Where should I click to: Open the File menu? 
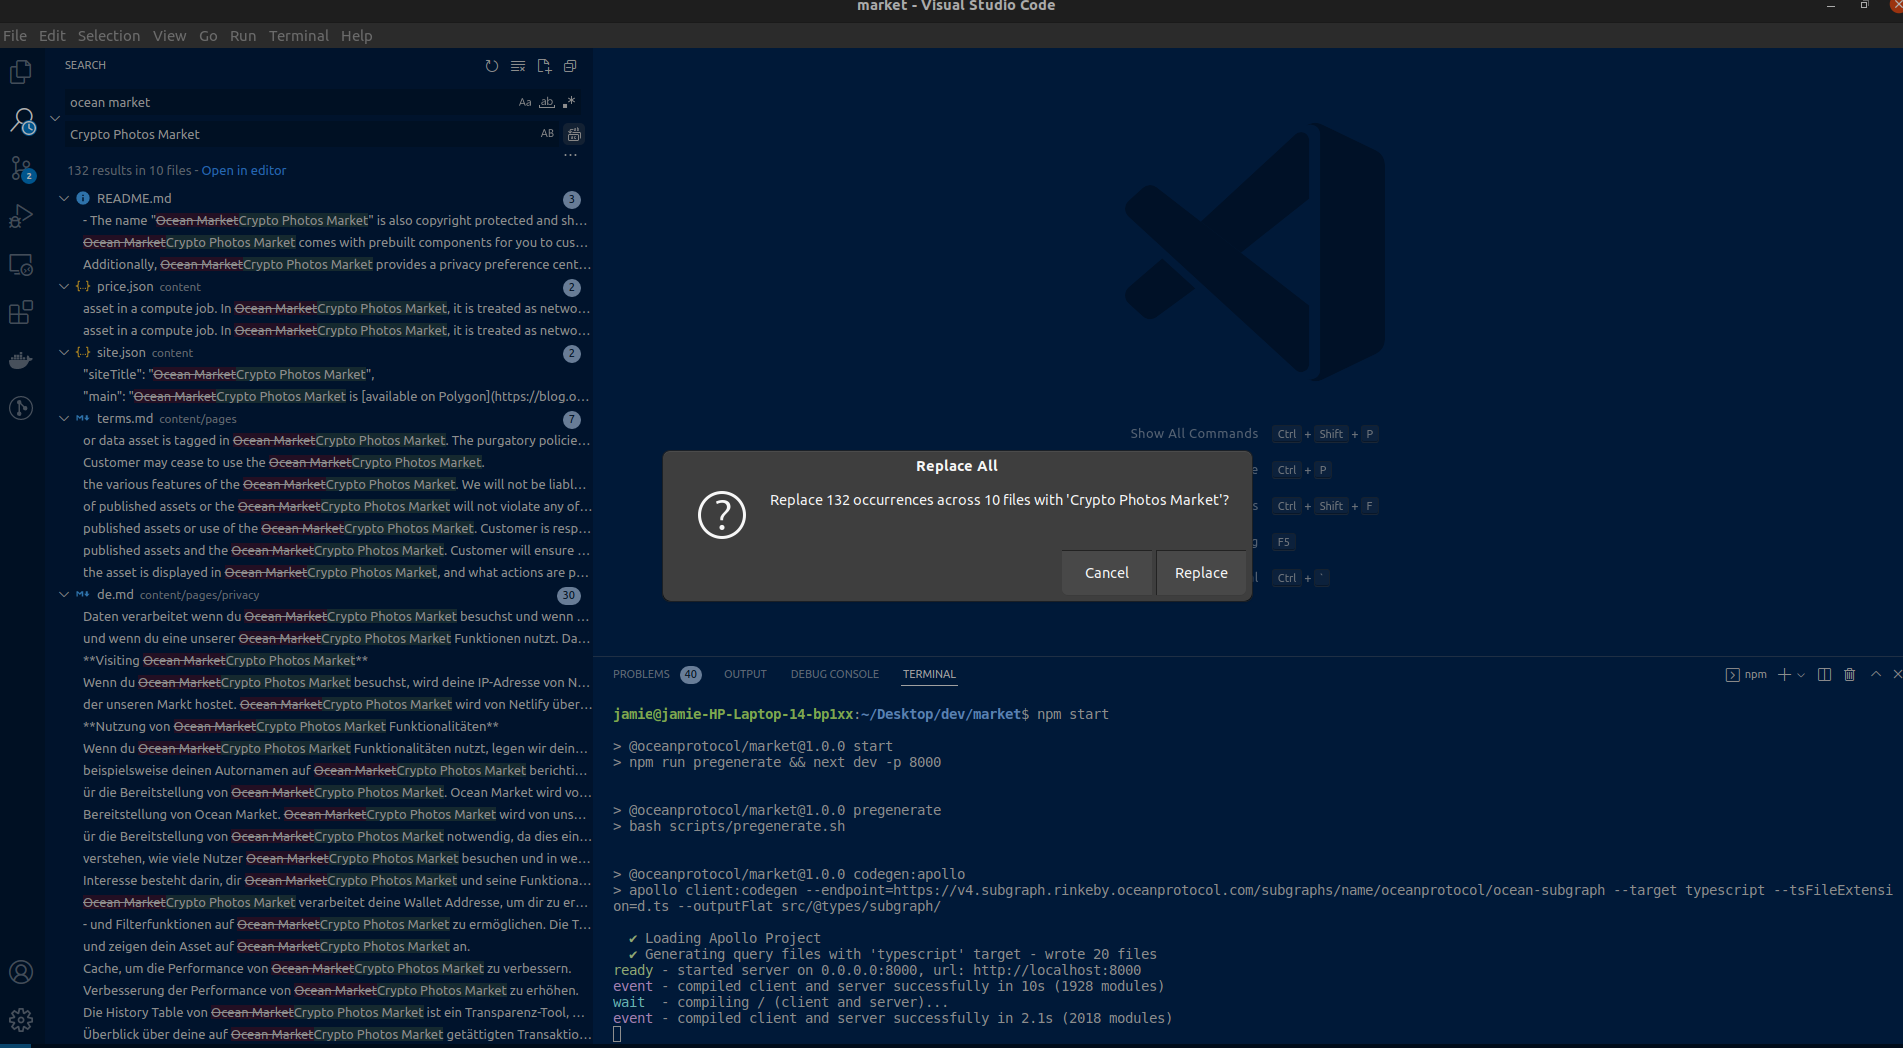click(15, 35)
